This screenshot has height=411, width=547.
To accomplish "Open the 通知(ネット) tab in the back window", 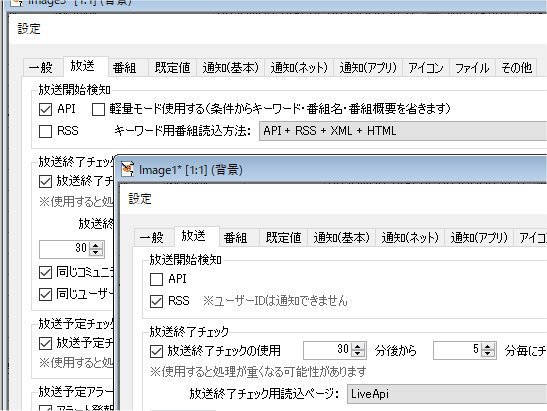I will [299, 67].
